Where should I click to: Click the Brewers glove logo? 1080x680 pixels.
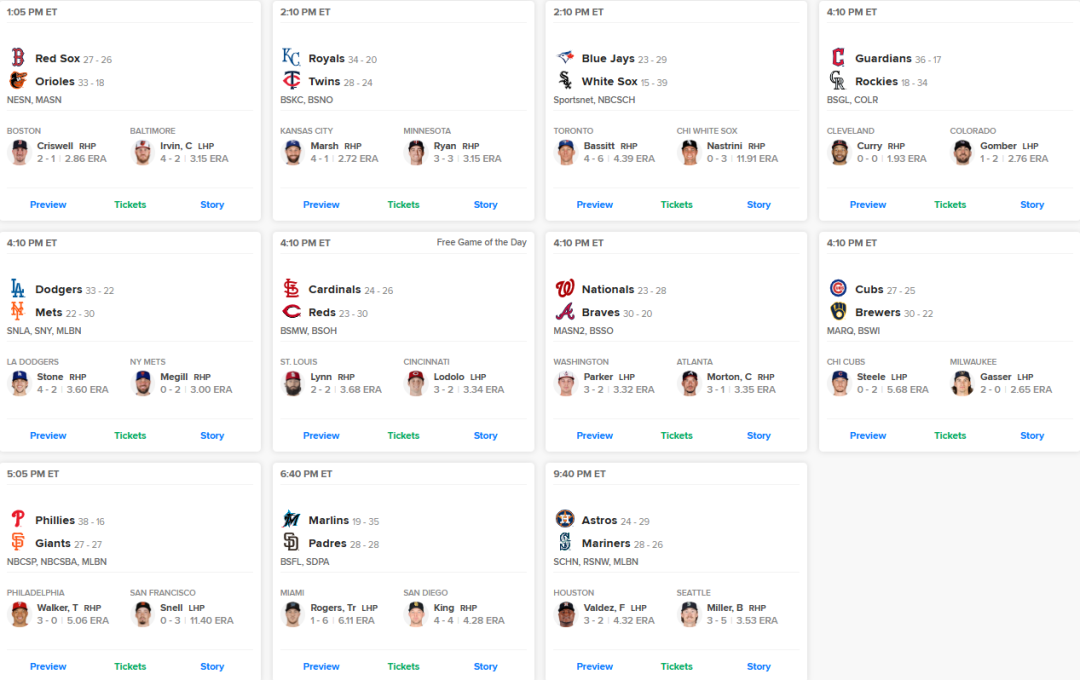pos(838,311)
